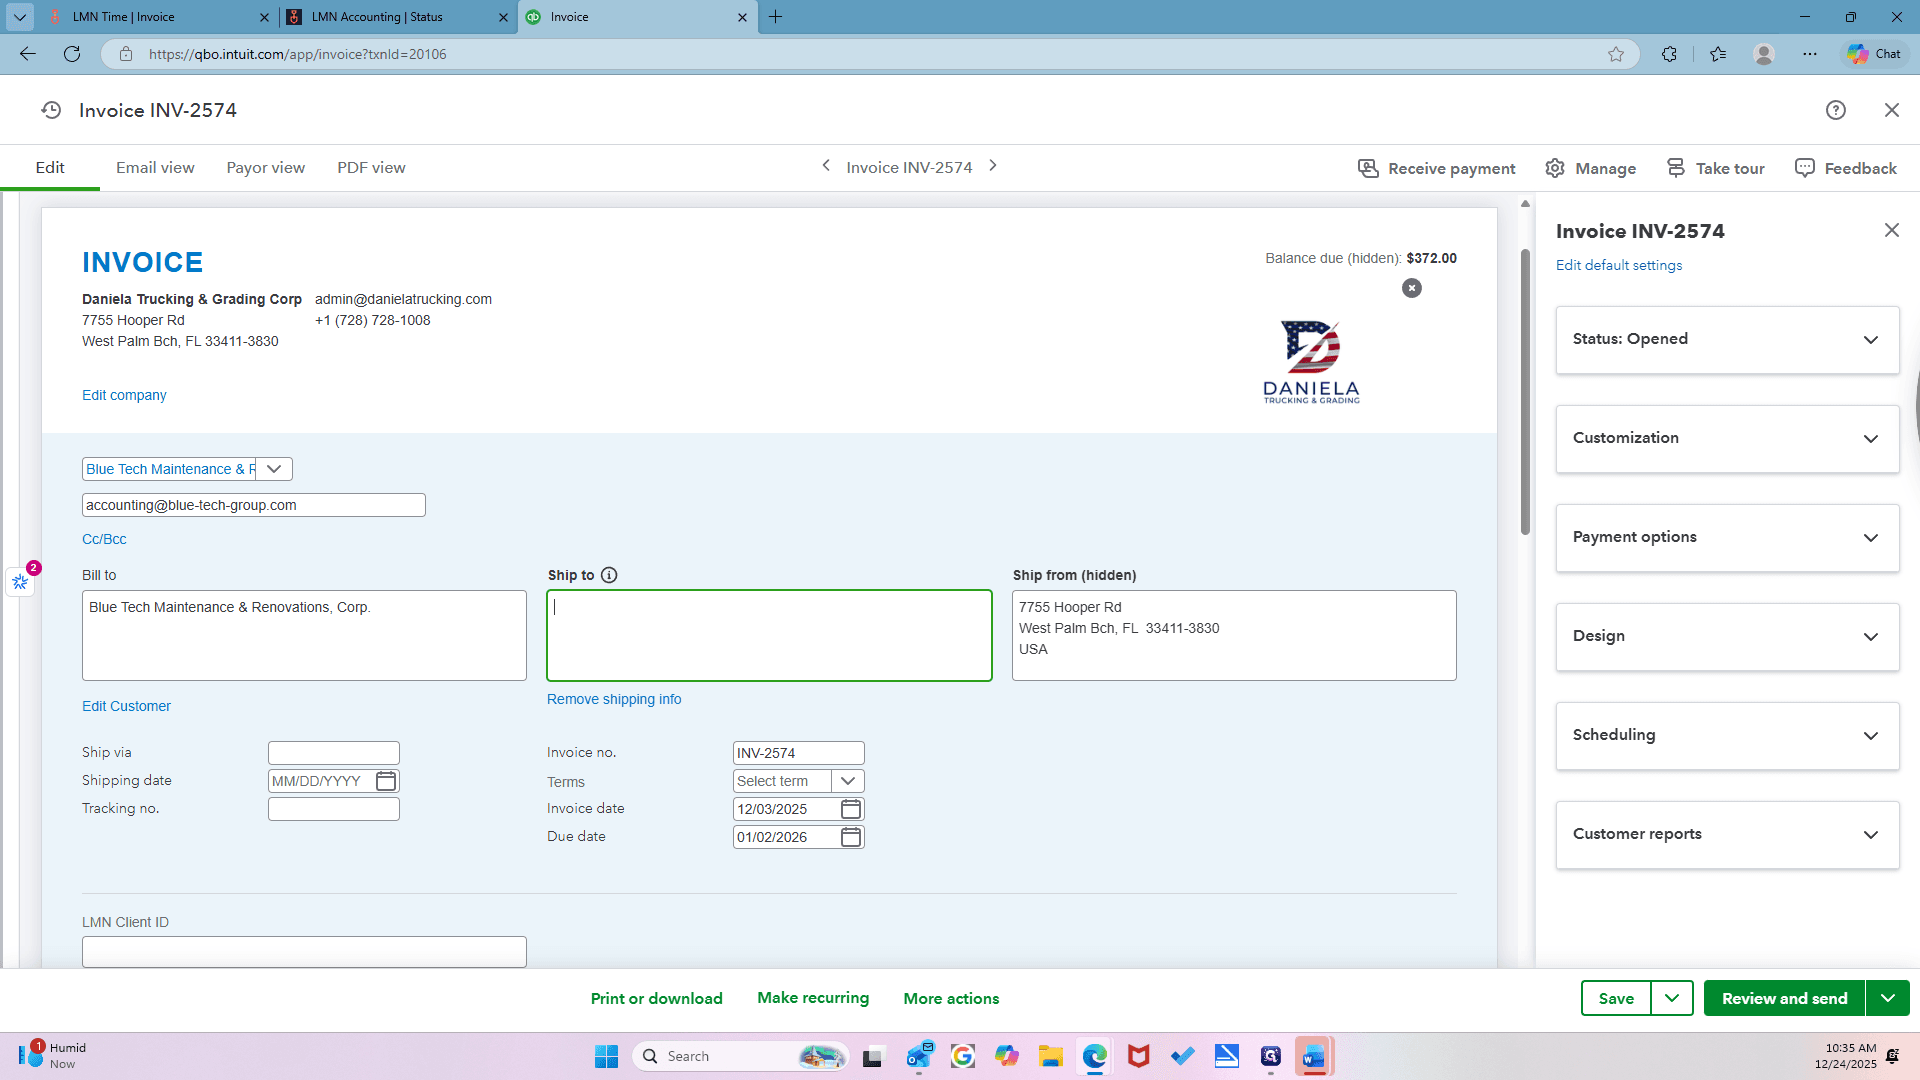
Task: Go back in the browser
Action: pyautogui.click(x=28, y=54)
